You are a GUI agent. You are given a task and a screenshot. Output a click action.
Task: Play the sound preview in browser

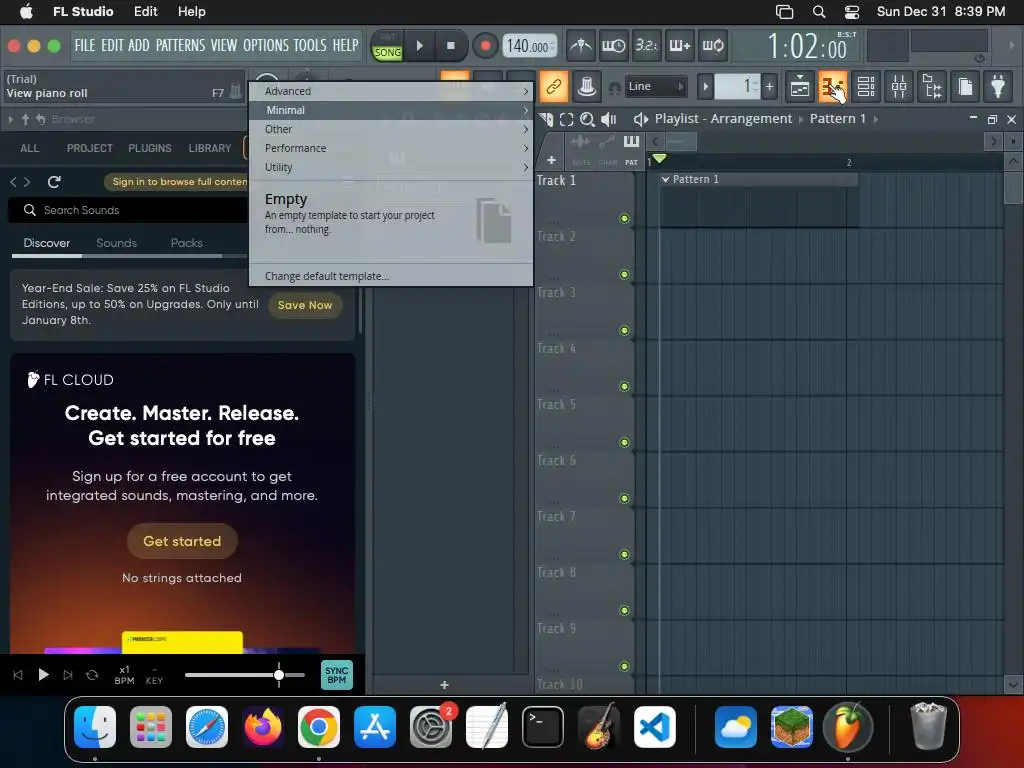43,675
